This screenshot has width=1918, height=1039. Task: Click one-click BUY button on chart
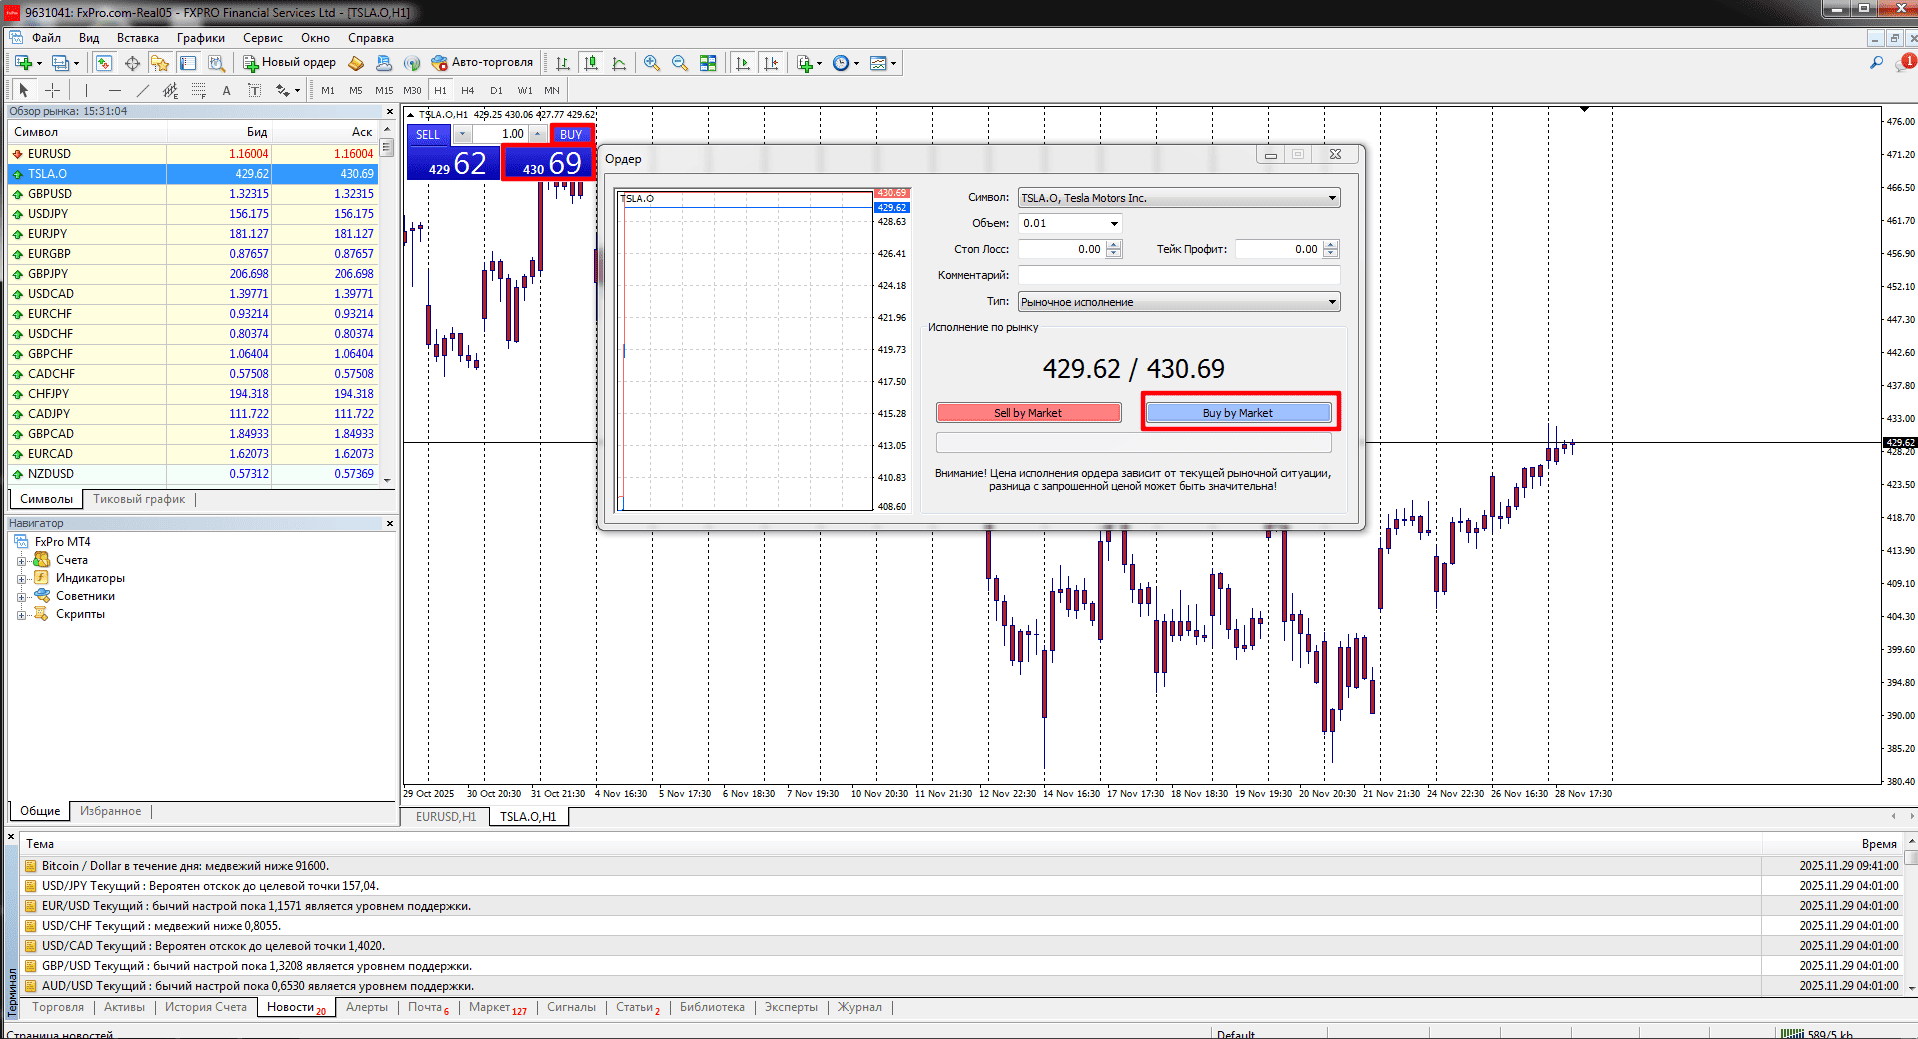coord(571,134)
